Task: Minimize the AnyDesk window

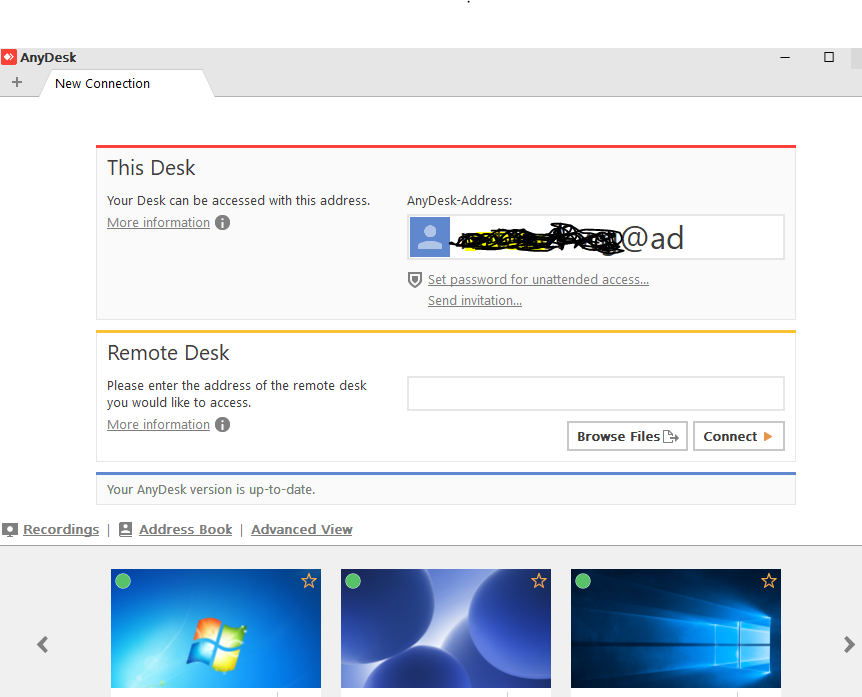Action: click(x=785, y=57)
